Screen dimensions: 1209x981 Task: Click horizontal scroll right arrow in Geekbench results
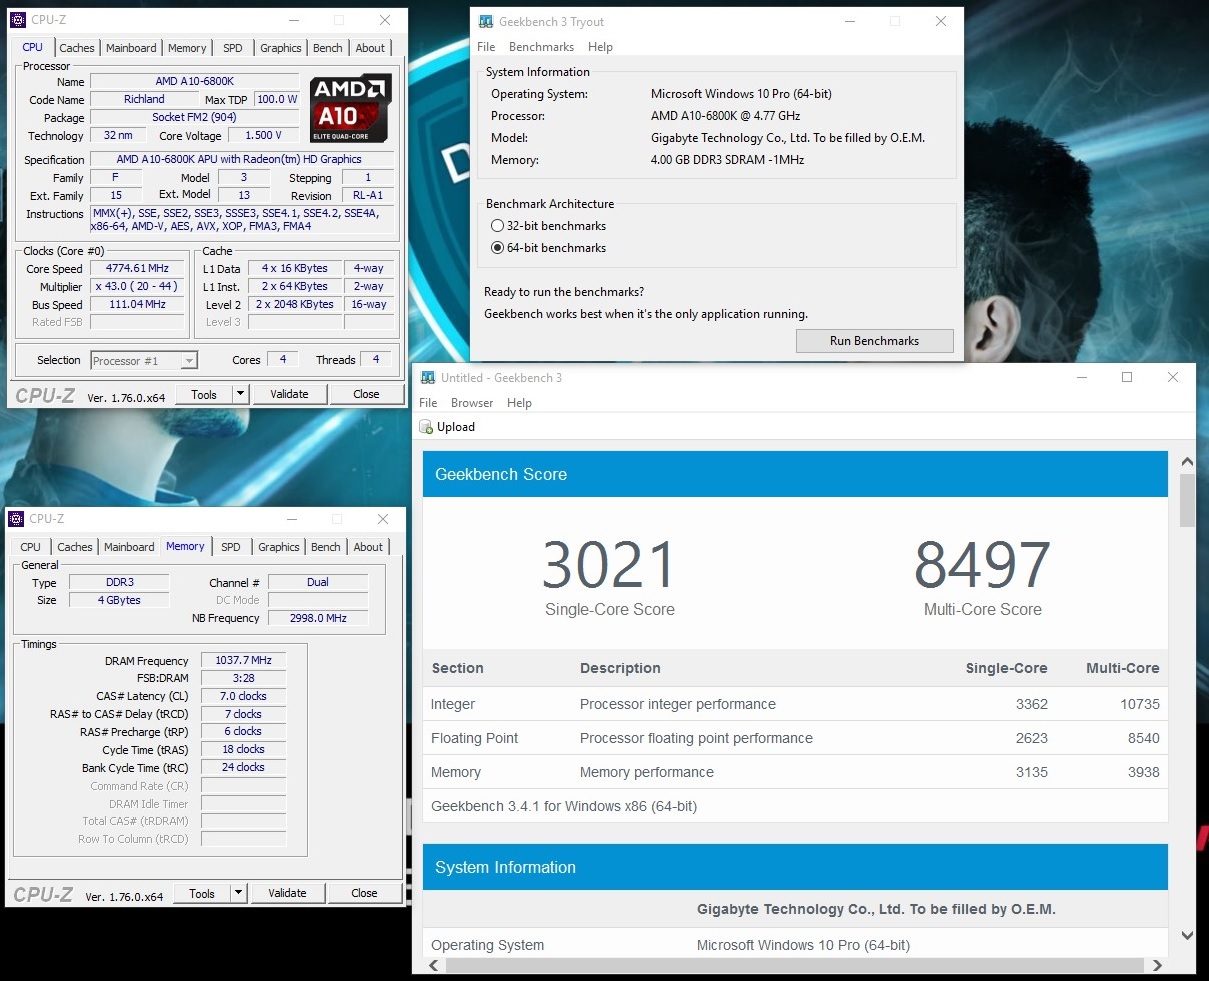[1157, 966]
